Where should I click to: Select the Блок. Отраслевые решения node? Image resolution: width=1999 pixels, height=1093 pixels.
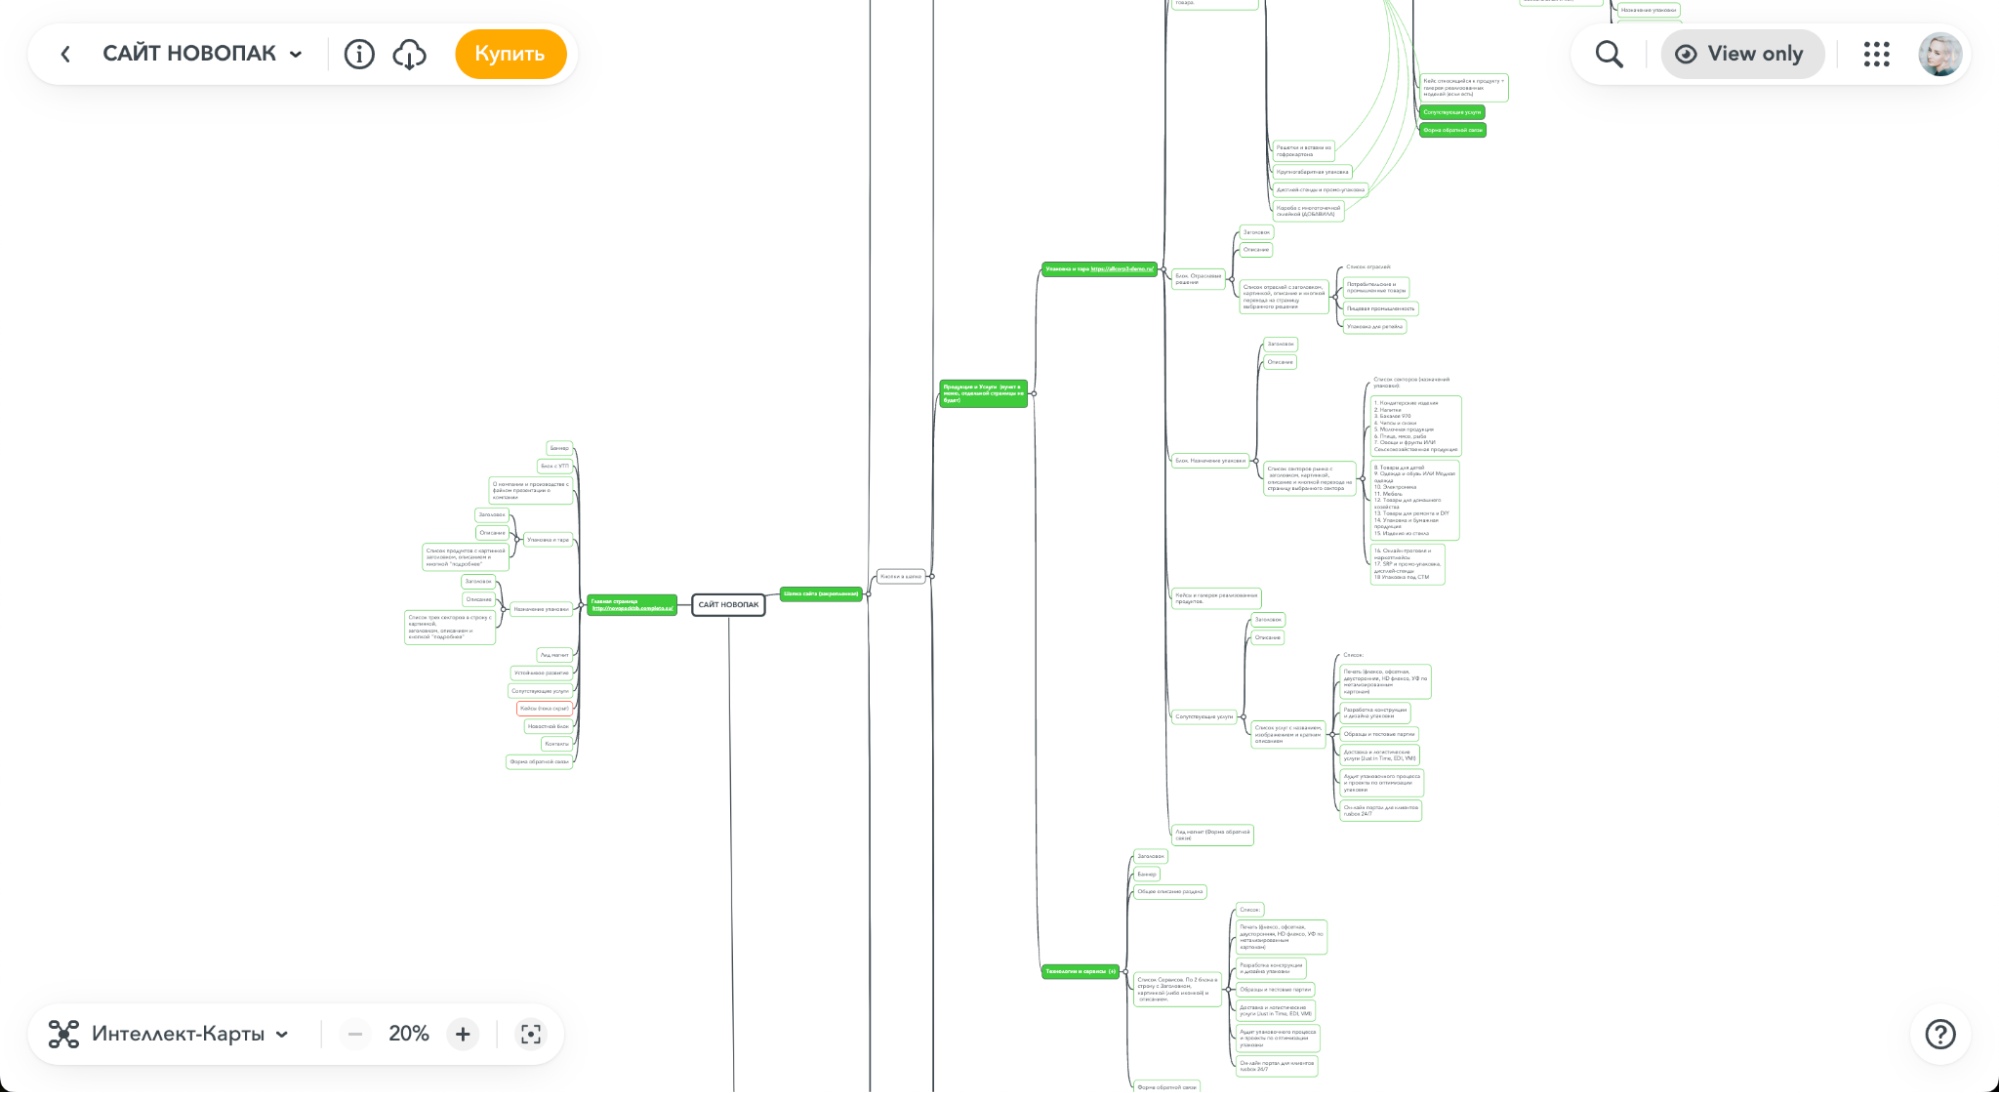(1198, 279)
